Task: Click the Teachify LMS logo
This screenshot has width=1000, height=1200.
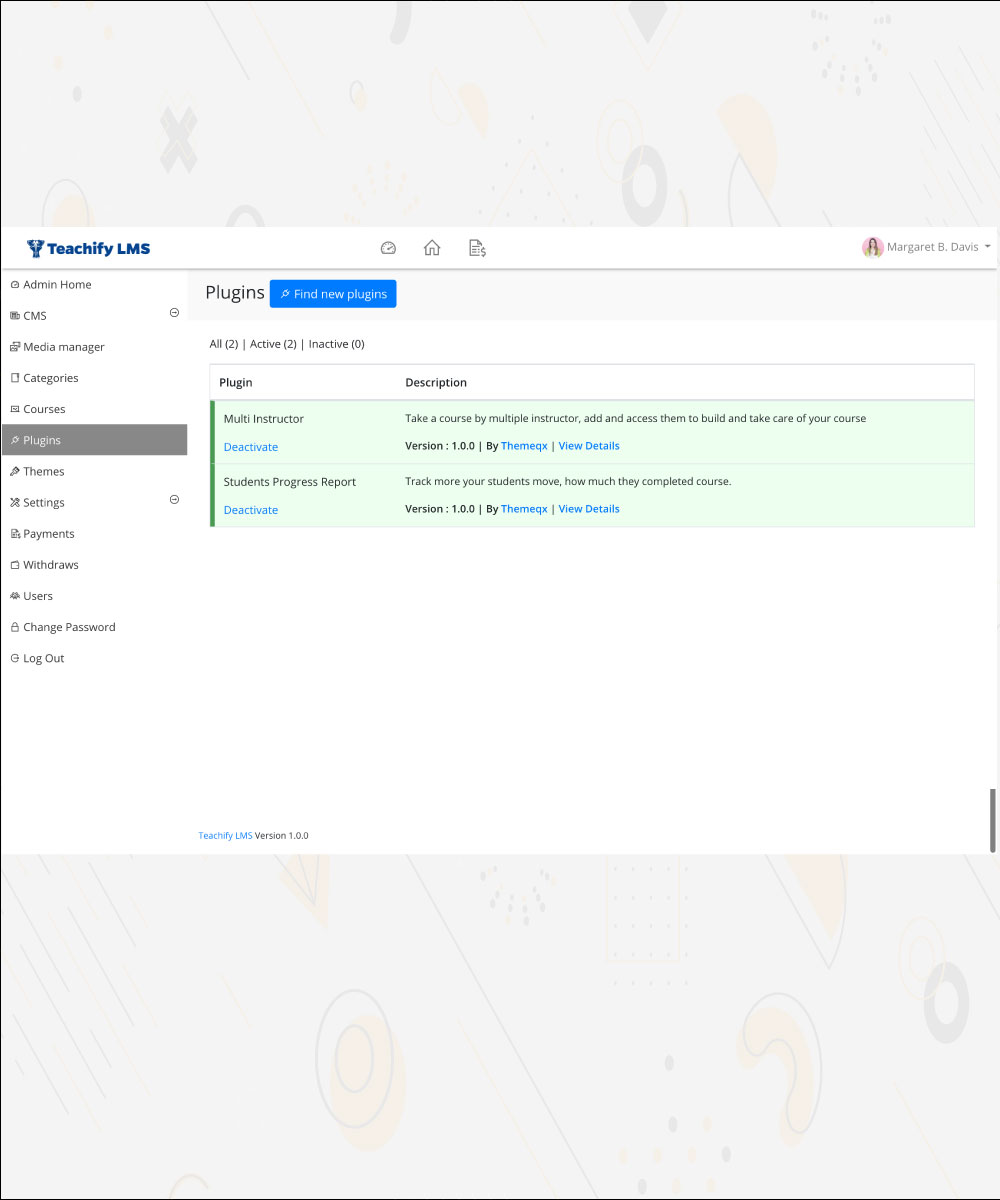Action: pyautogui.click(x=89, y=248)
